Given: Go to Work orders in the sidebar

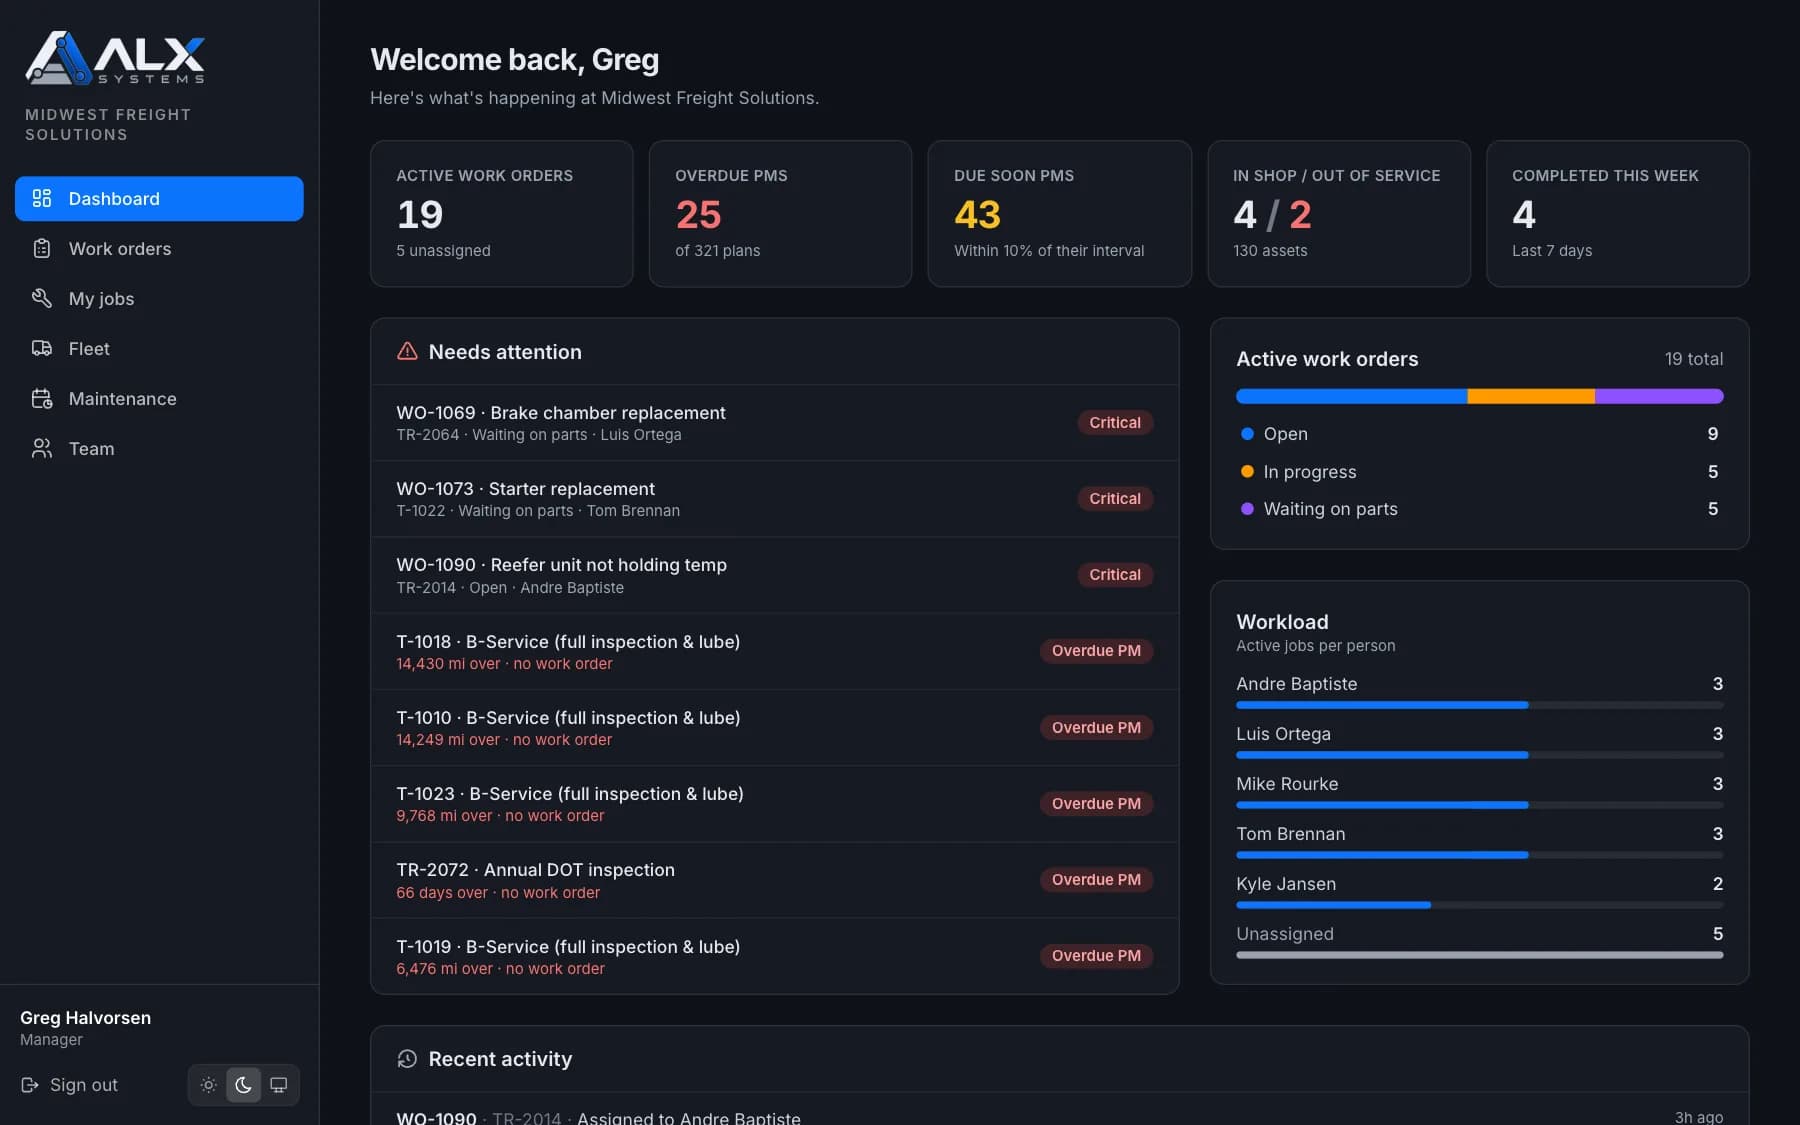Looking at the screenshot, I should click(x=159, y=248).
